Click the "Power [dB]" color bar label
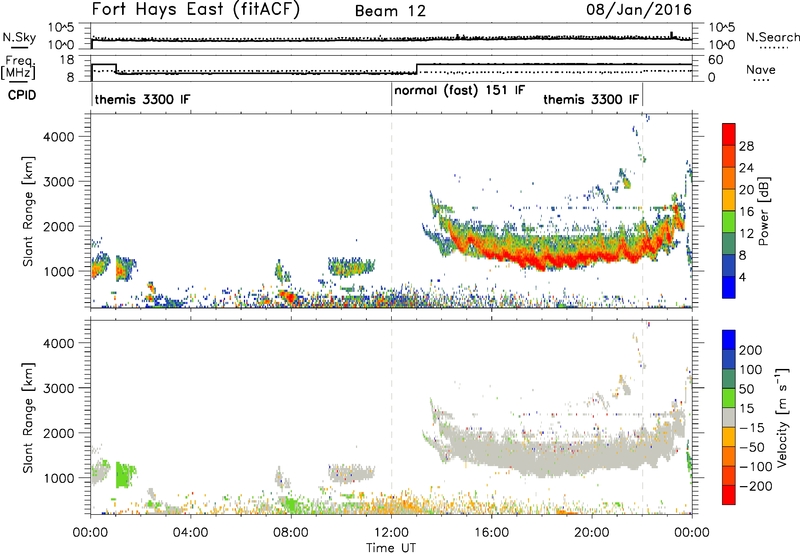 pos(763,211)
